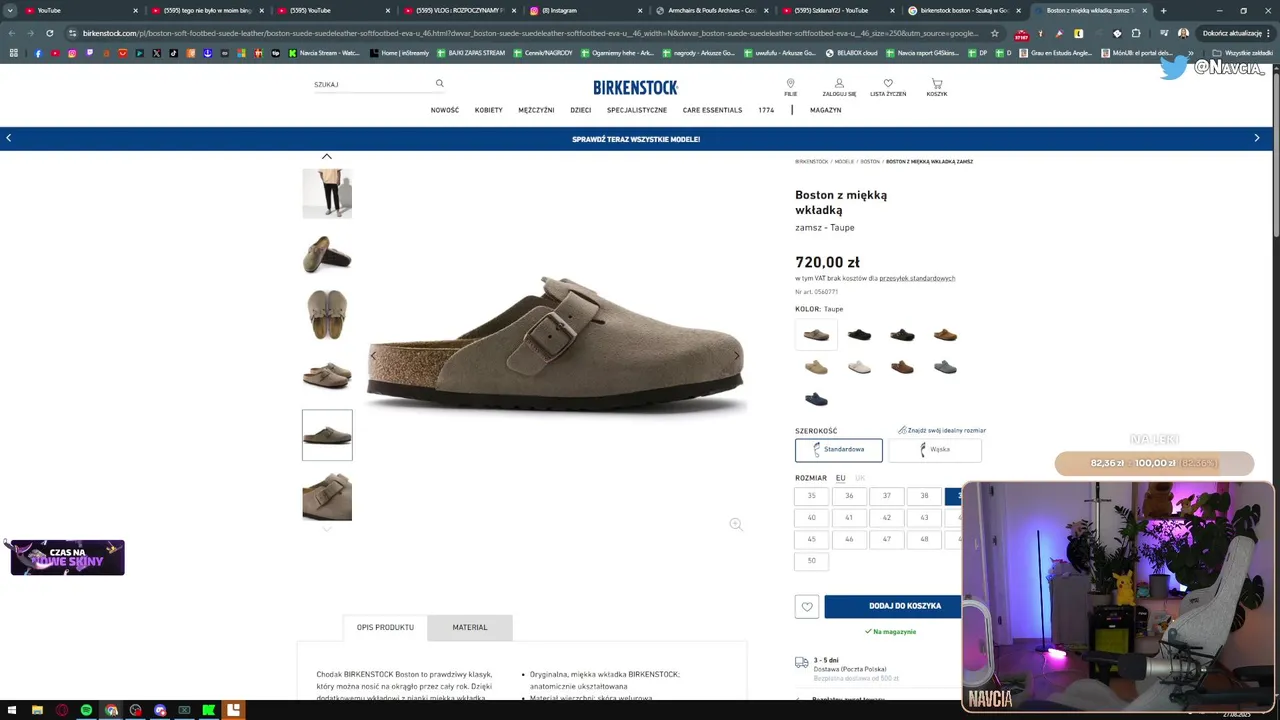Click the image zoom magnifier icon
This screenshot has width=1280, height=720.
pyautogui.click(x=736, y=524)
